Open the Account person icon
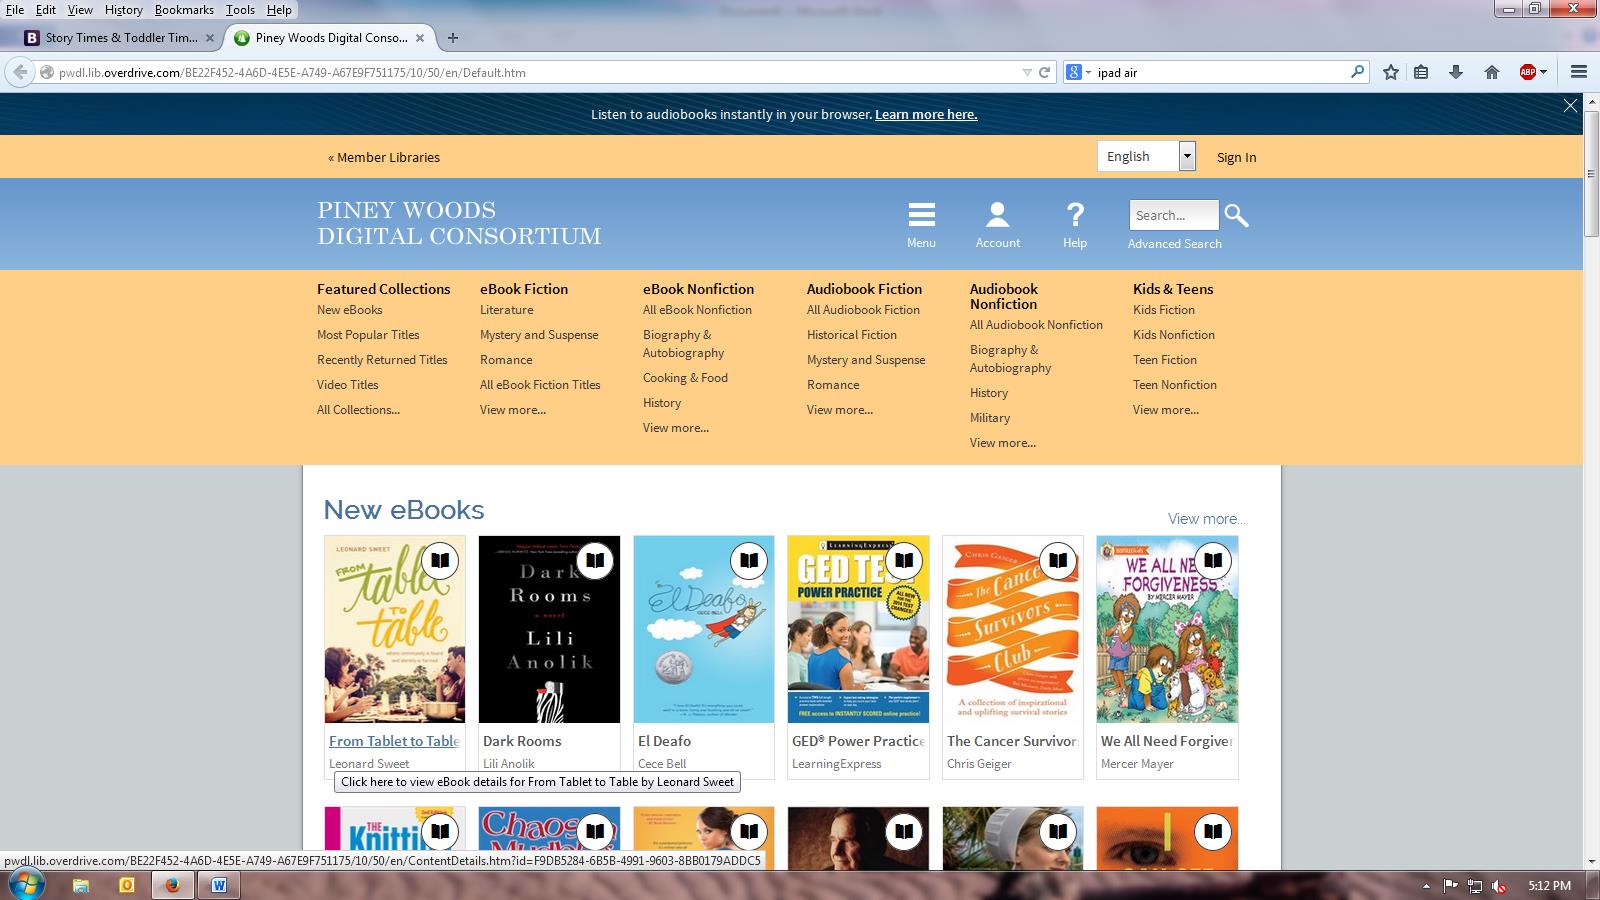Screen dimensions: 1600x900 [x=997, y=215]
